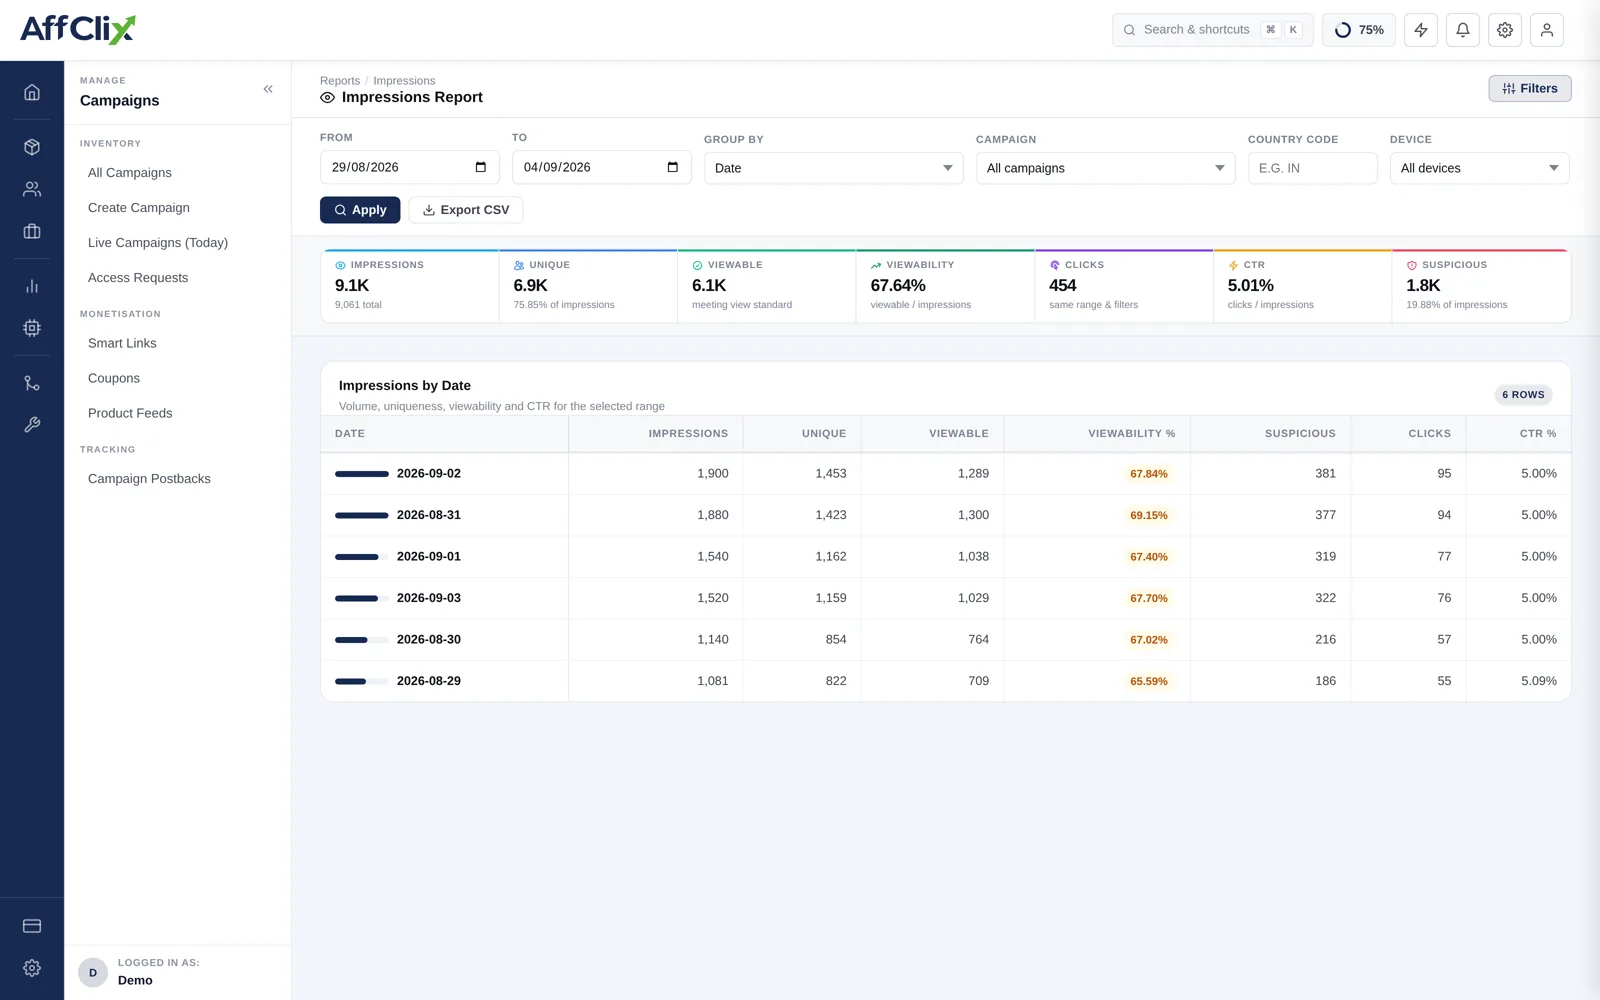The height and width of the screenshot is (1000, 1600).
Task: Click the 75% progress indicator
Action: click(x=1359, y=30)
